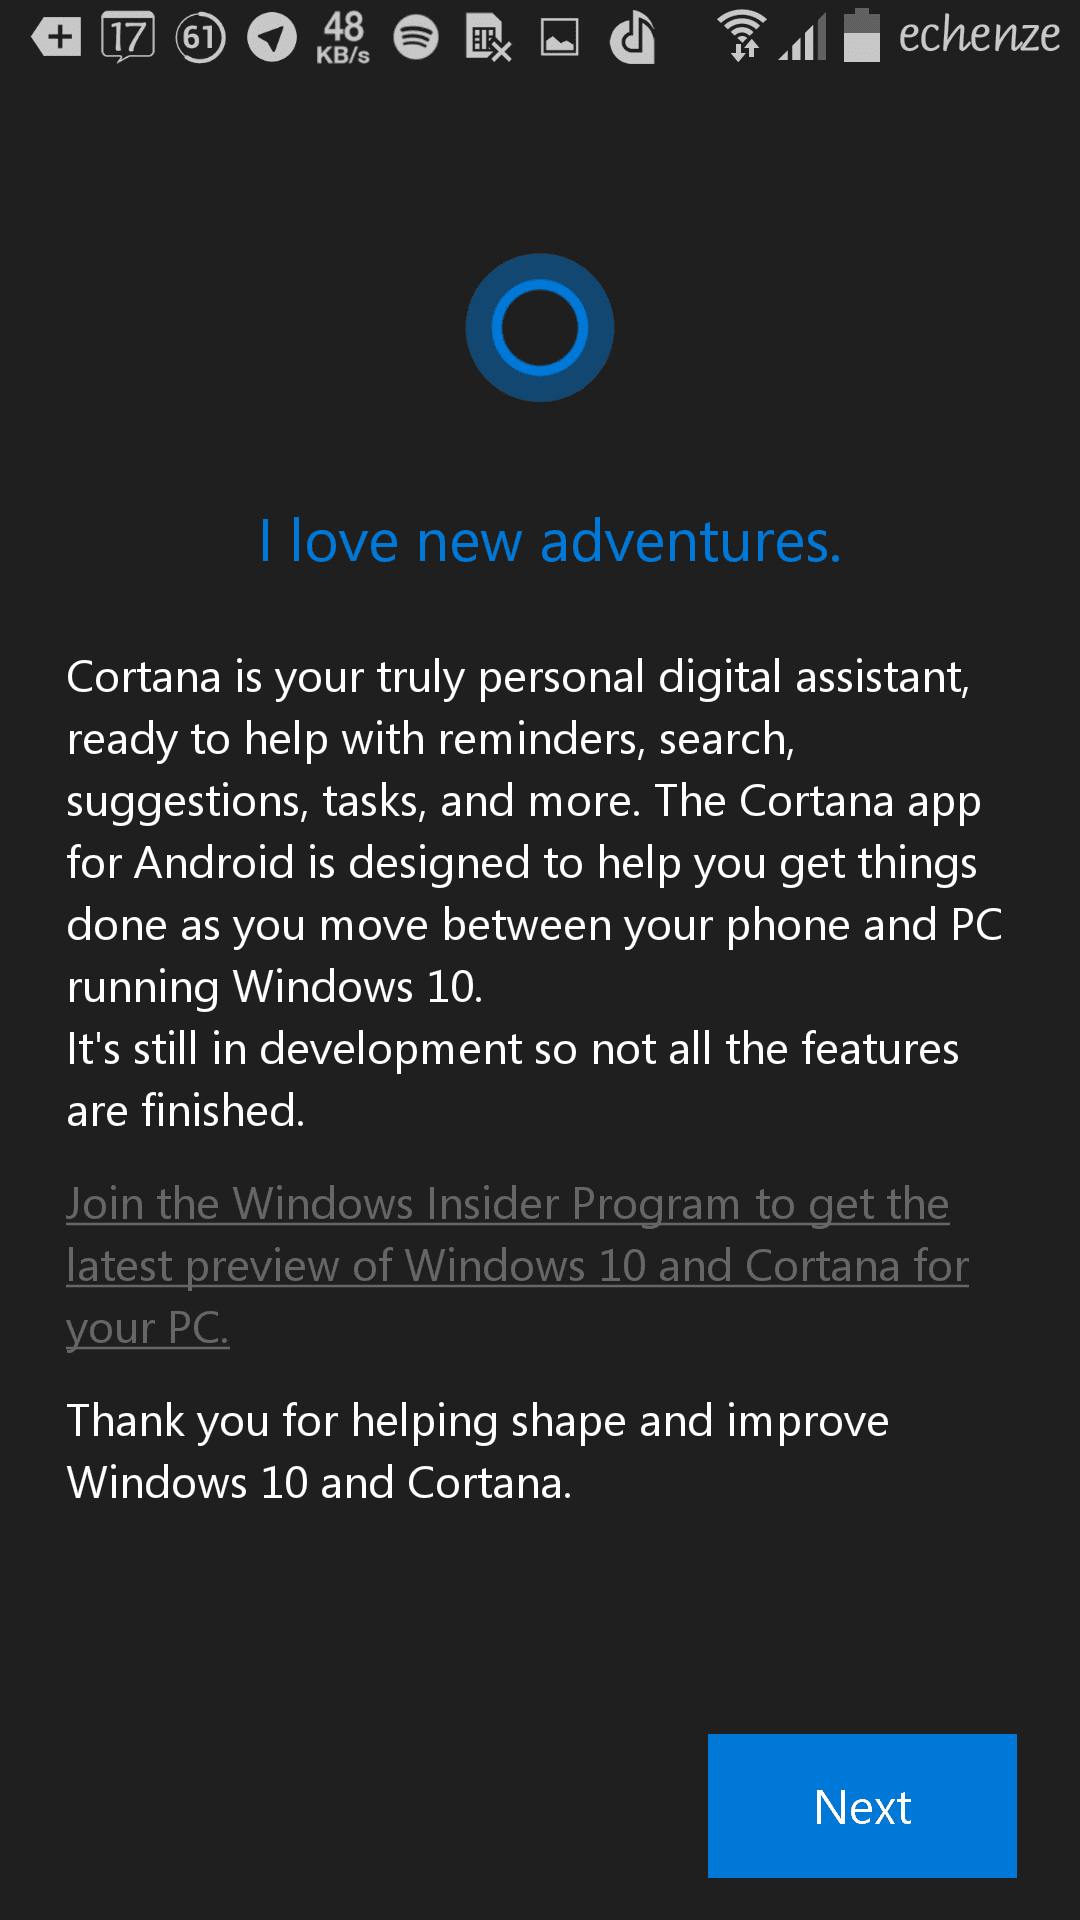This screenshot has width=1080, height=1920.
Task: Tap the Next button
Action: [x=862, y=1805]
